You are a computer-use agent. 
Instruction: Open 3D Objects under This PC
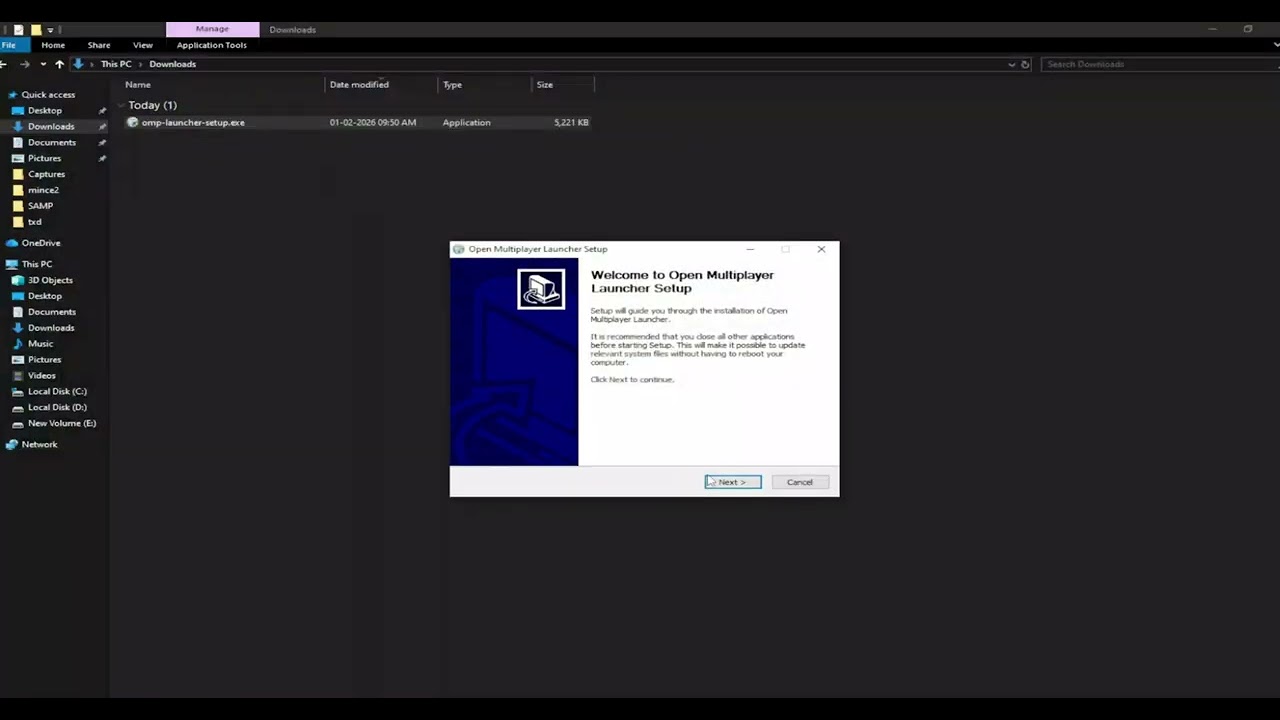coord(50,280)
